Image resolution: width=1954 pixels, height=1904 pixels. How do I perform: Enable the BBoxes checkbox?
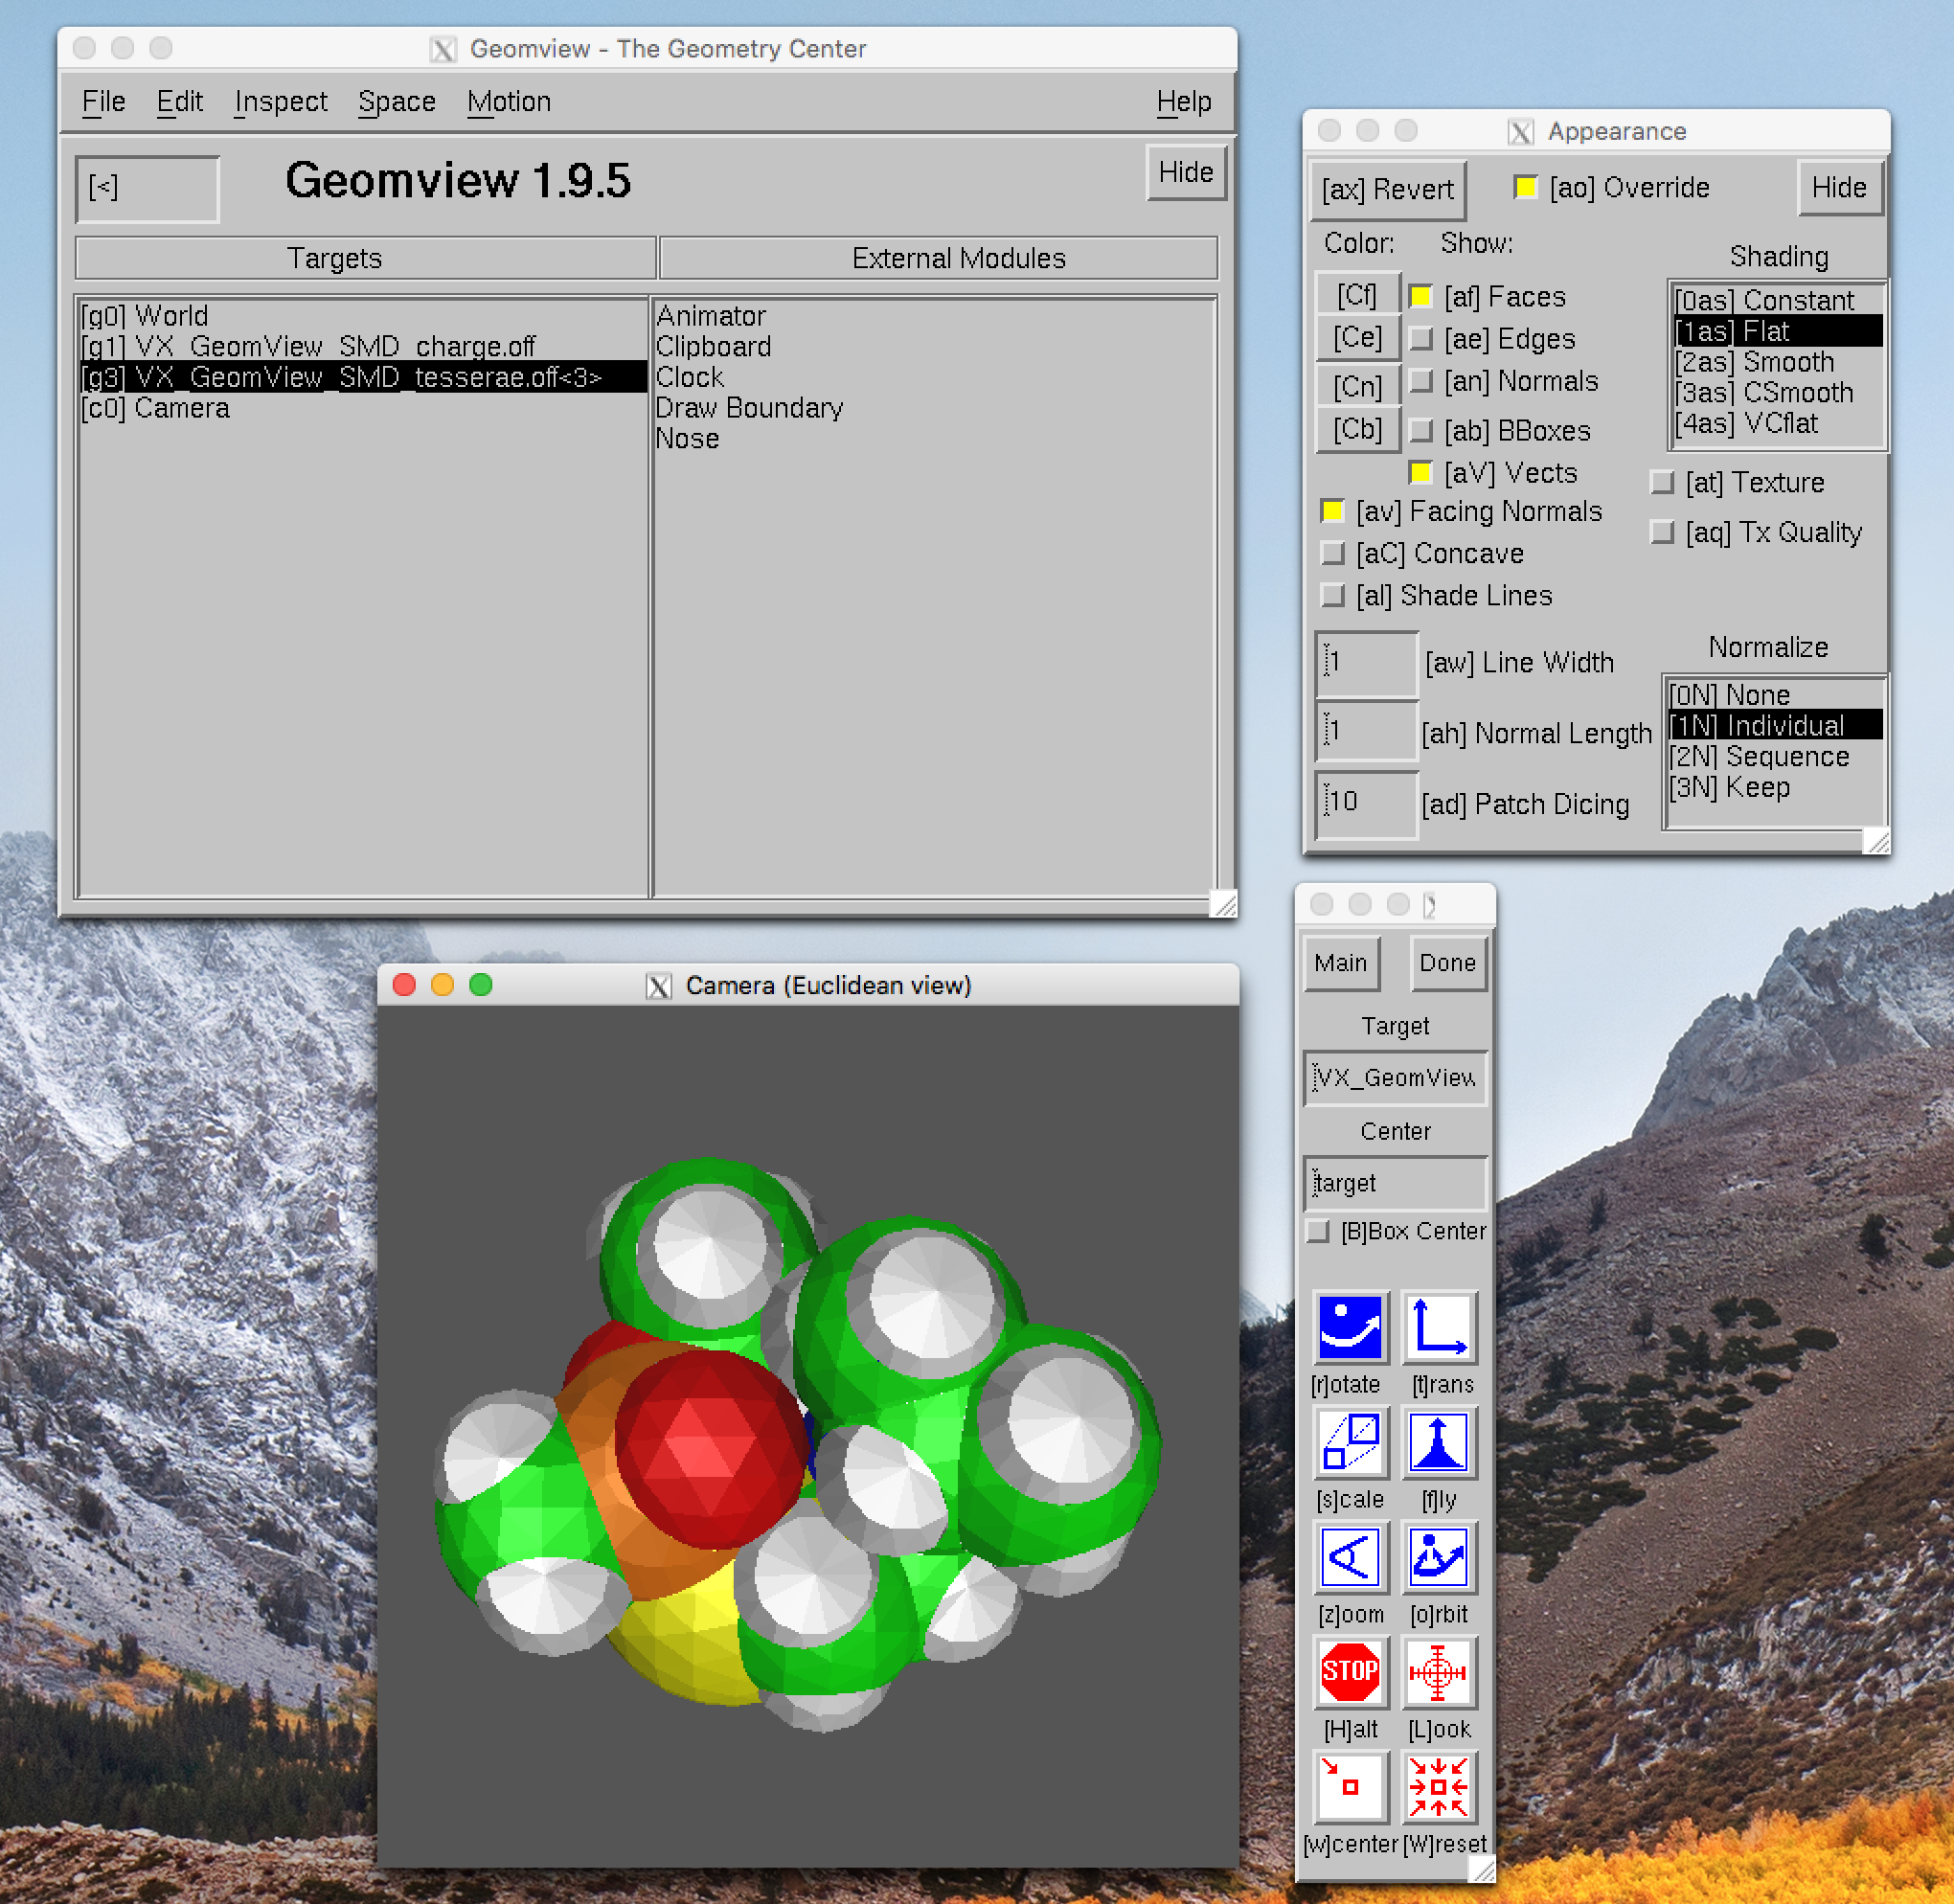(x=1420, y=431)
